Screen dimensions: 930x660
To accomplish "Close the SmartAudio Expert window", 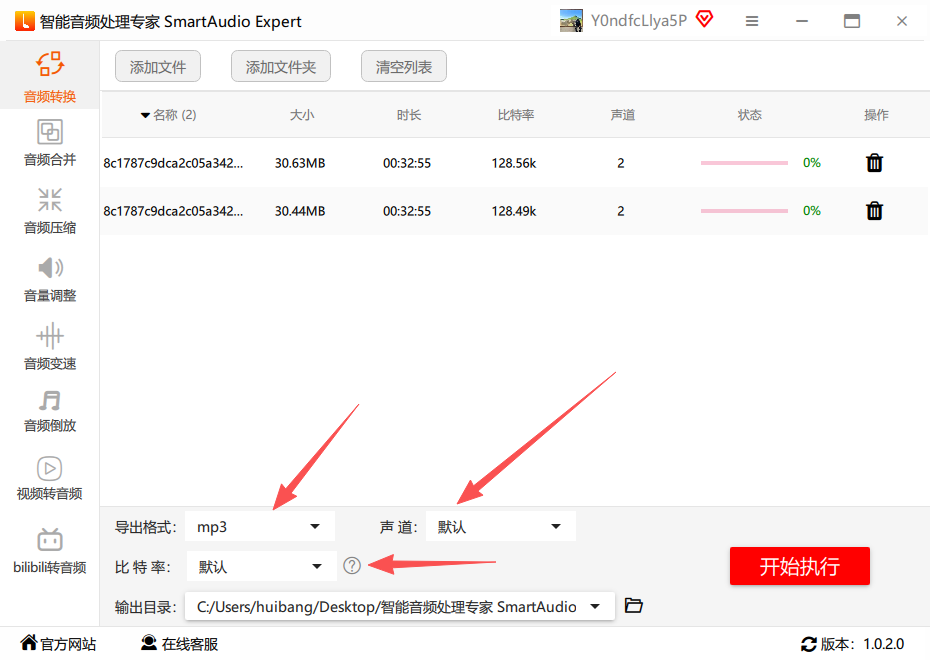I will [x=902, y=21].
